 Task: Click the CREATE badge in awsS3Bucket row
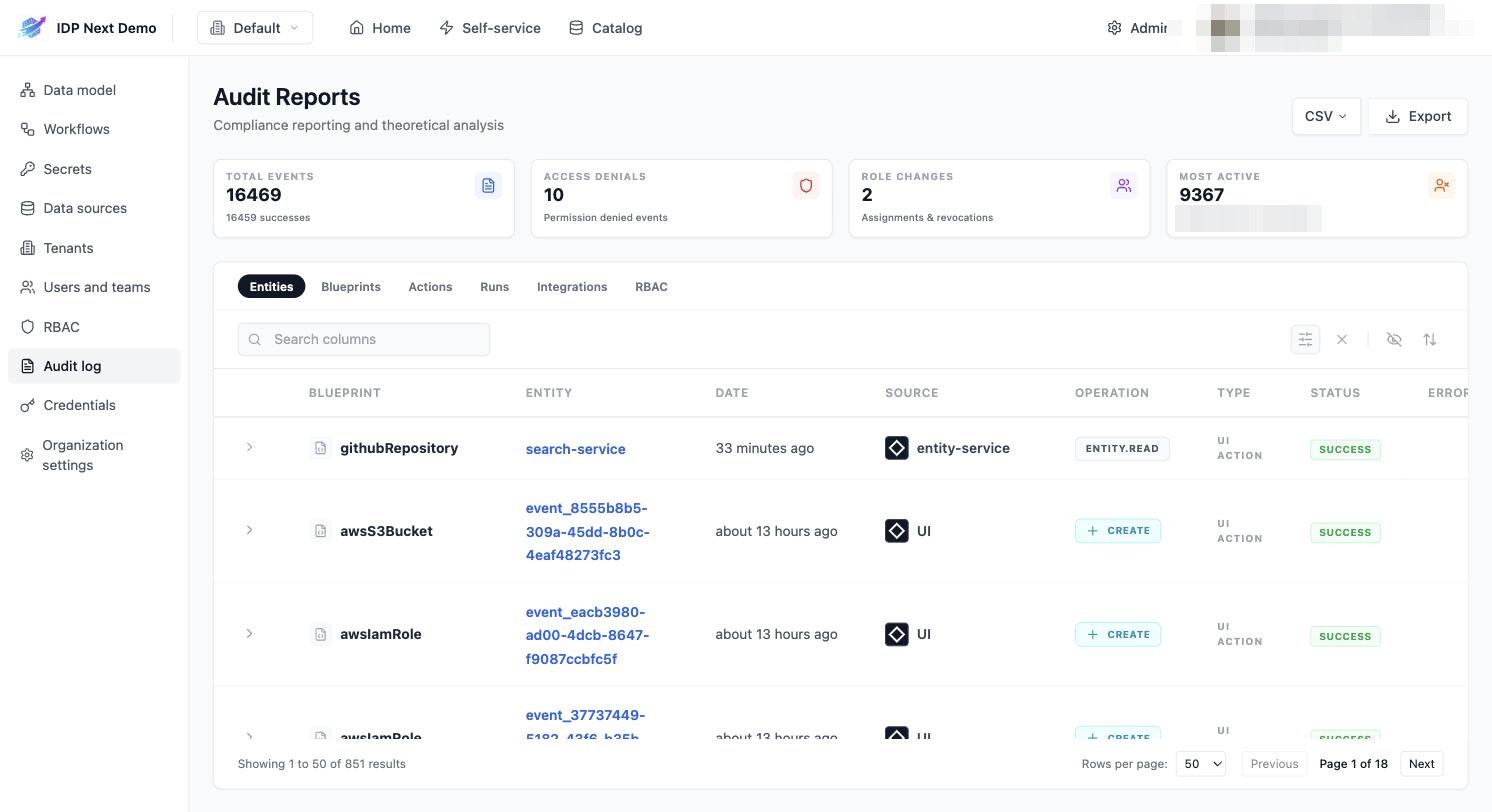click(1118, 531)
